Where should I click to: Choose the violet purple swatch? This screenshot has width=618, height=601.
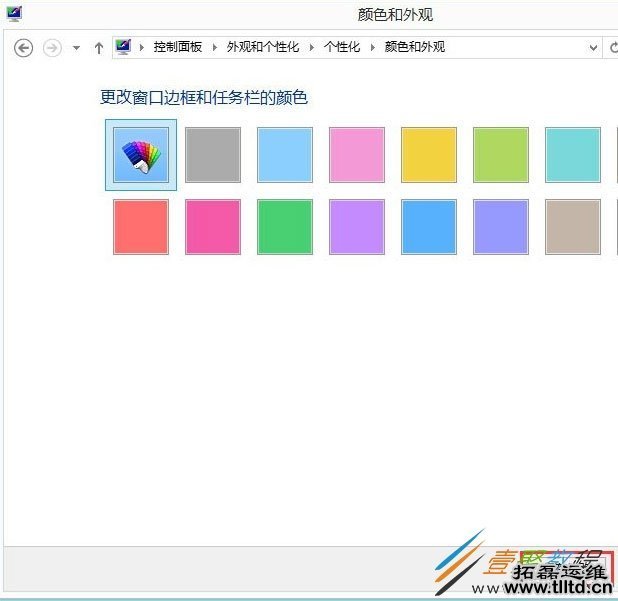357,227
